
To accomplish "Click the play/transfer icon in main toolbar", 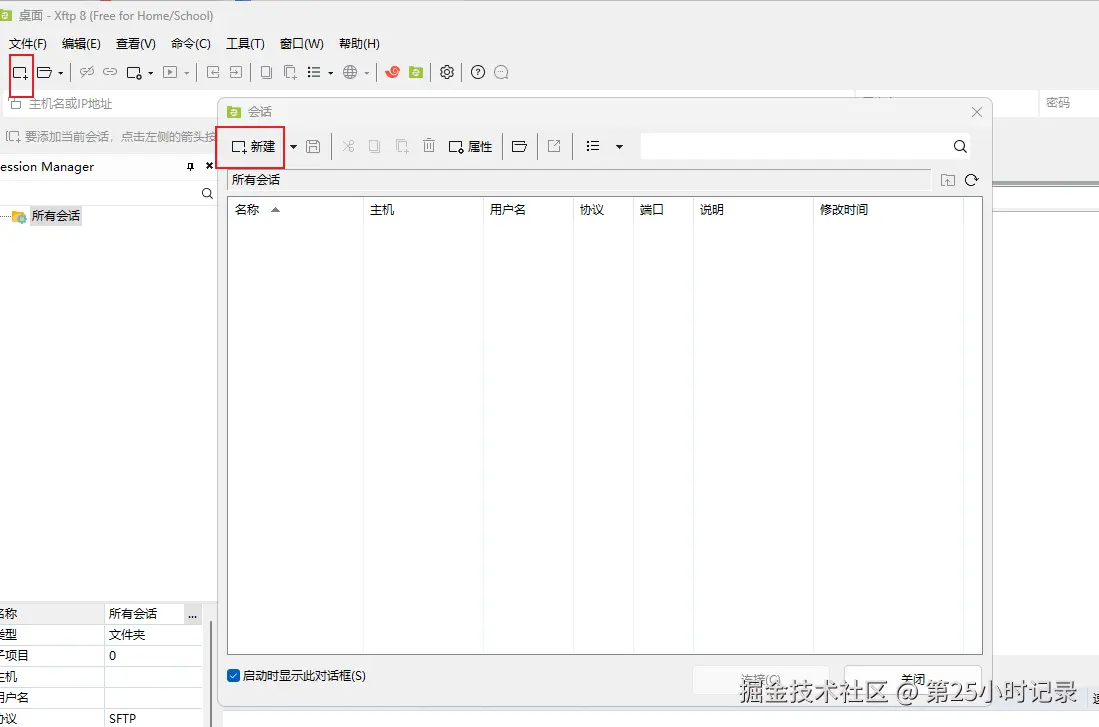I will 170,72.
